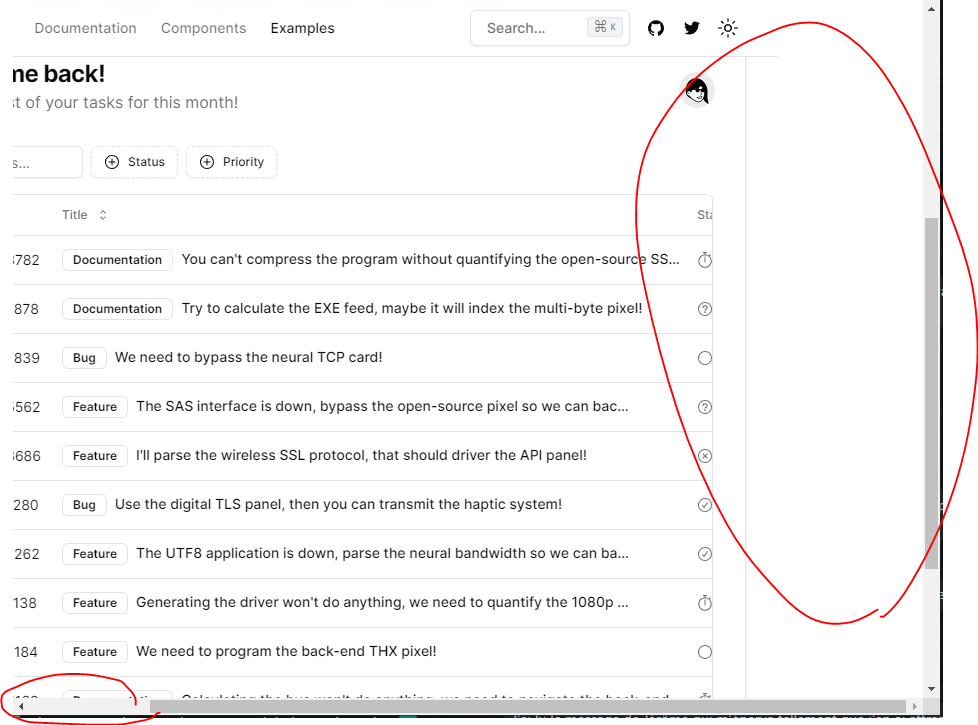The height and width of the screenshot is (725, 978).
Task: Click the Documentation badge on task 878
Action: pos(117,308)
